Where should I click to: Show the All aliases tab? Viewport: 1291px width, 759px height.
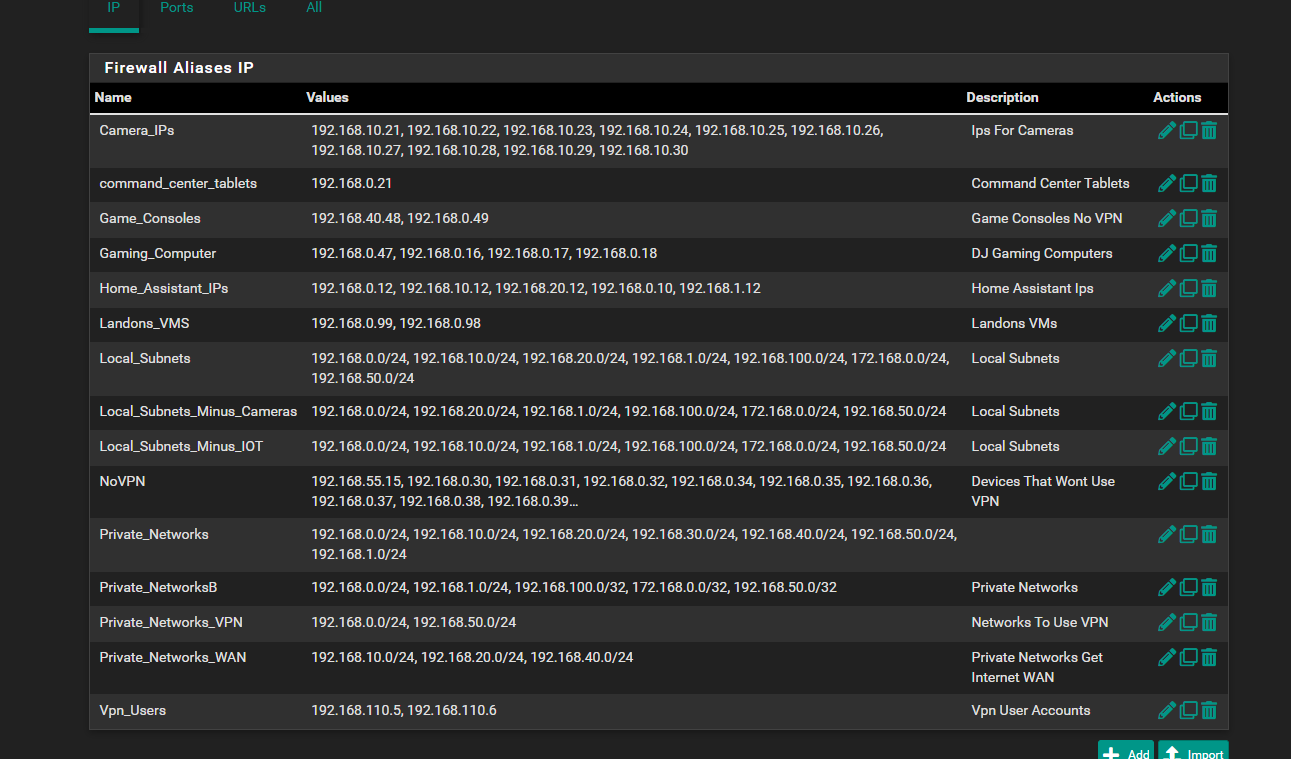(x=314, y=10)
